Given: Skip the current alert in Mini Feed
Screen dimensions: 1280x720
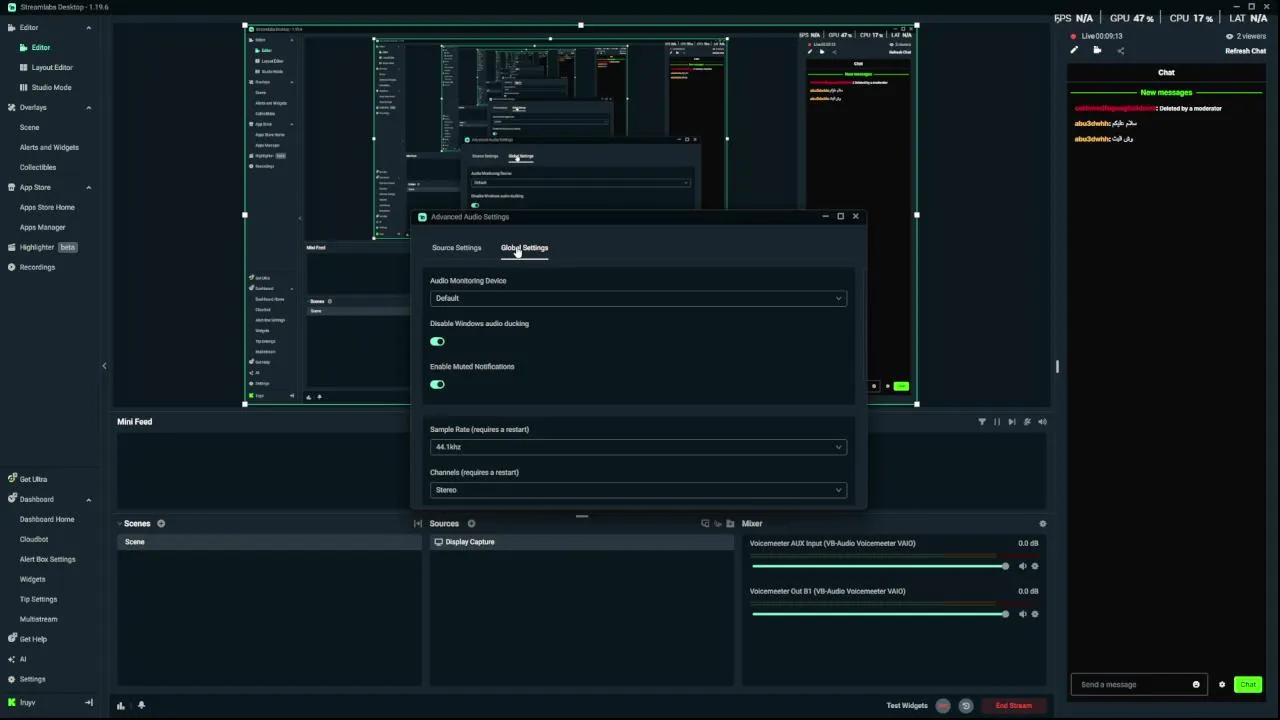Looking at the screenshot, I should click(x=1012, y=422).
